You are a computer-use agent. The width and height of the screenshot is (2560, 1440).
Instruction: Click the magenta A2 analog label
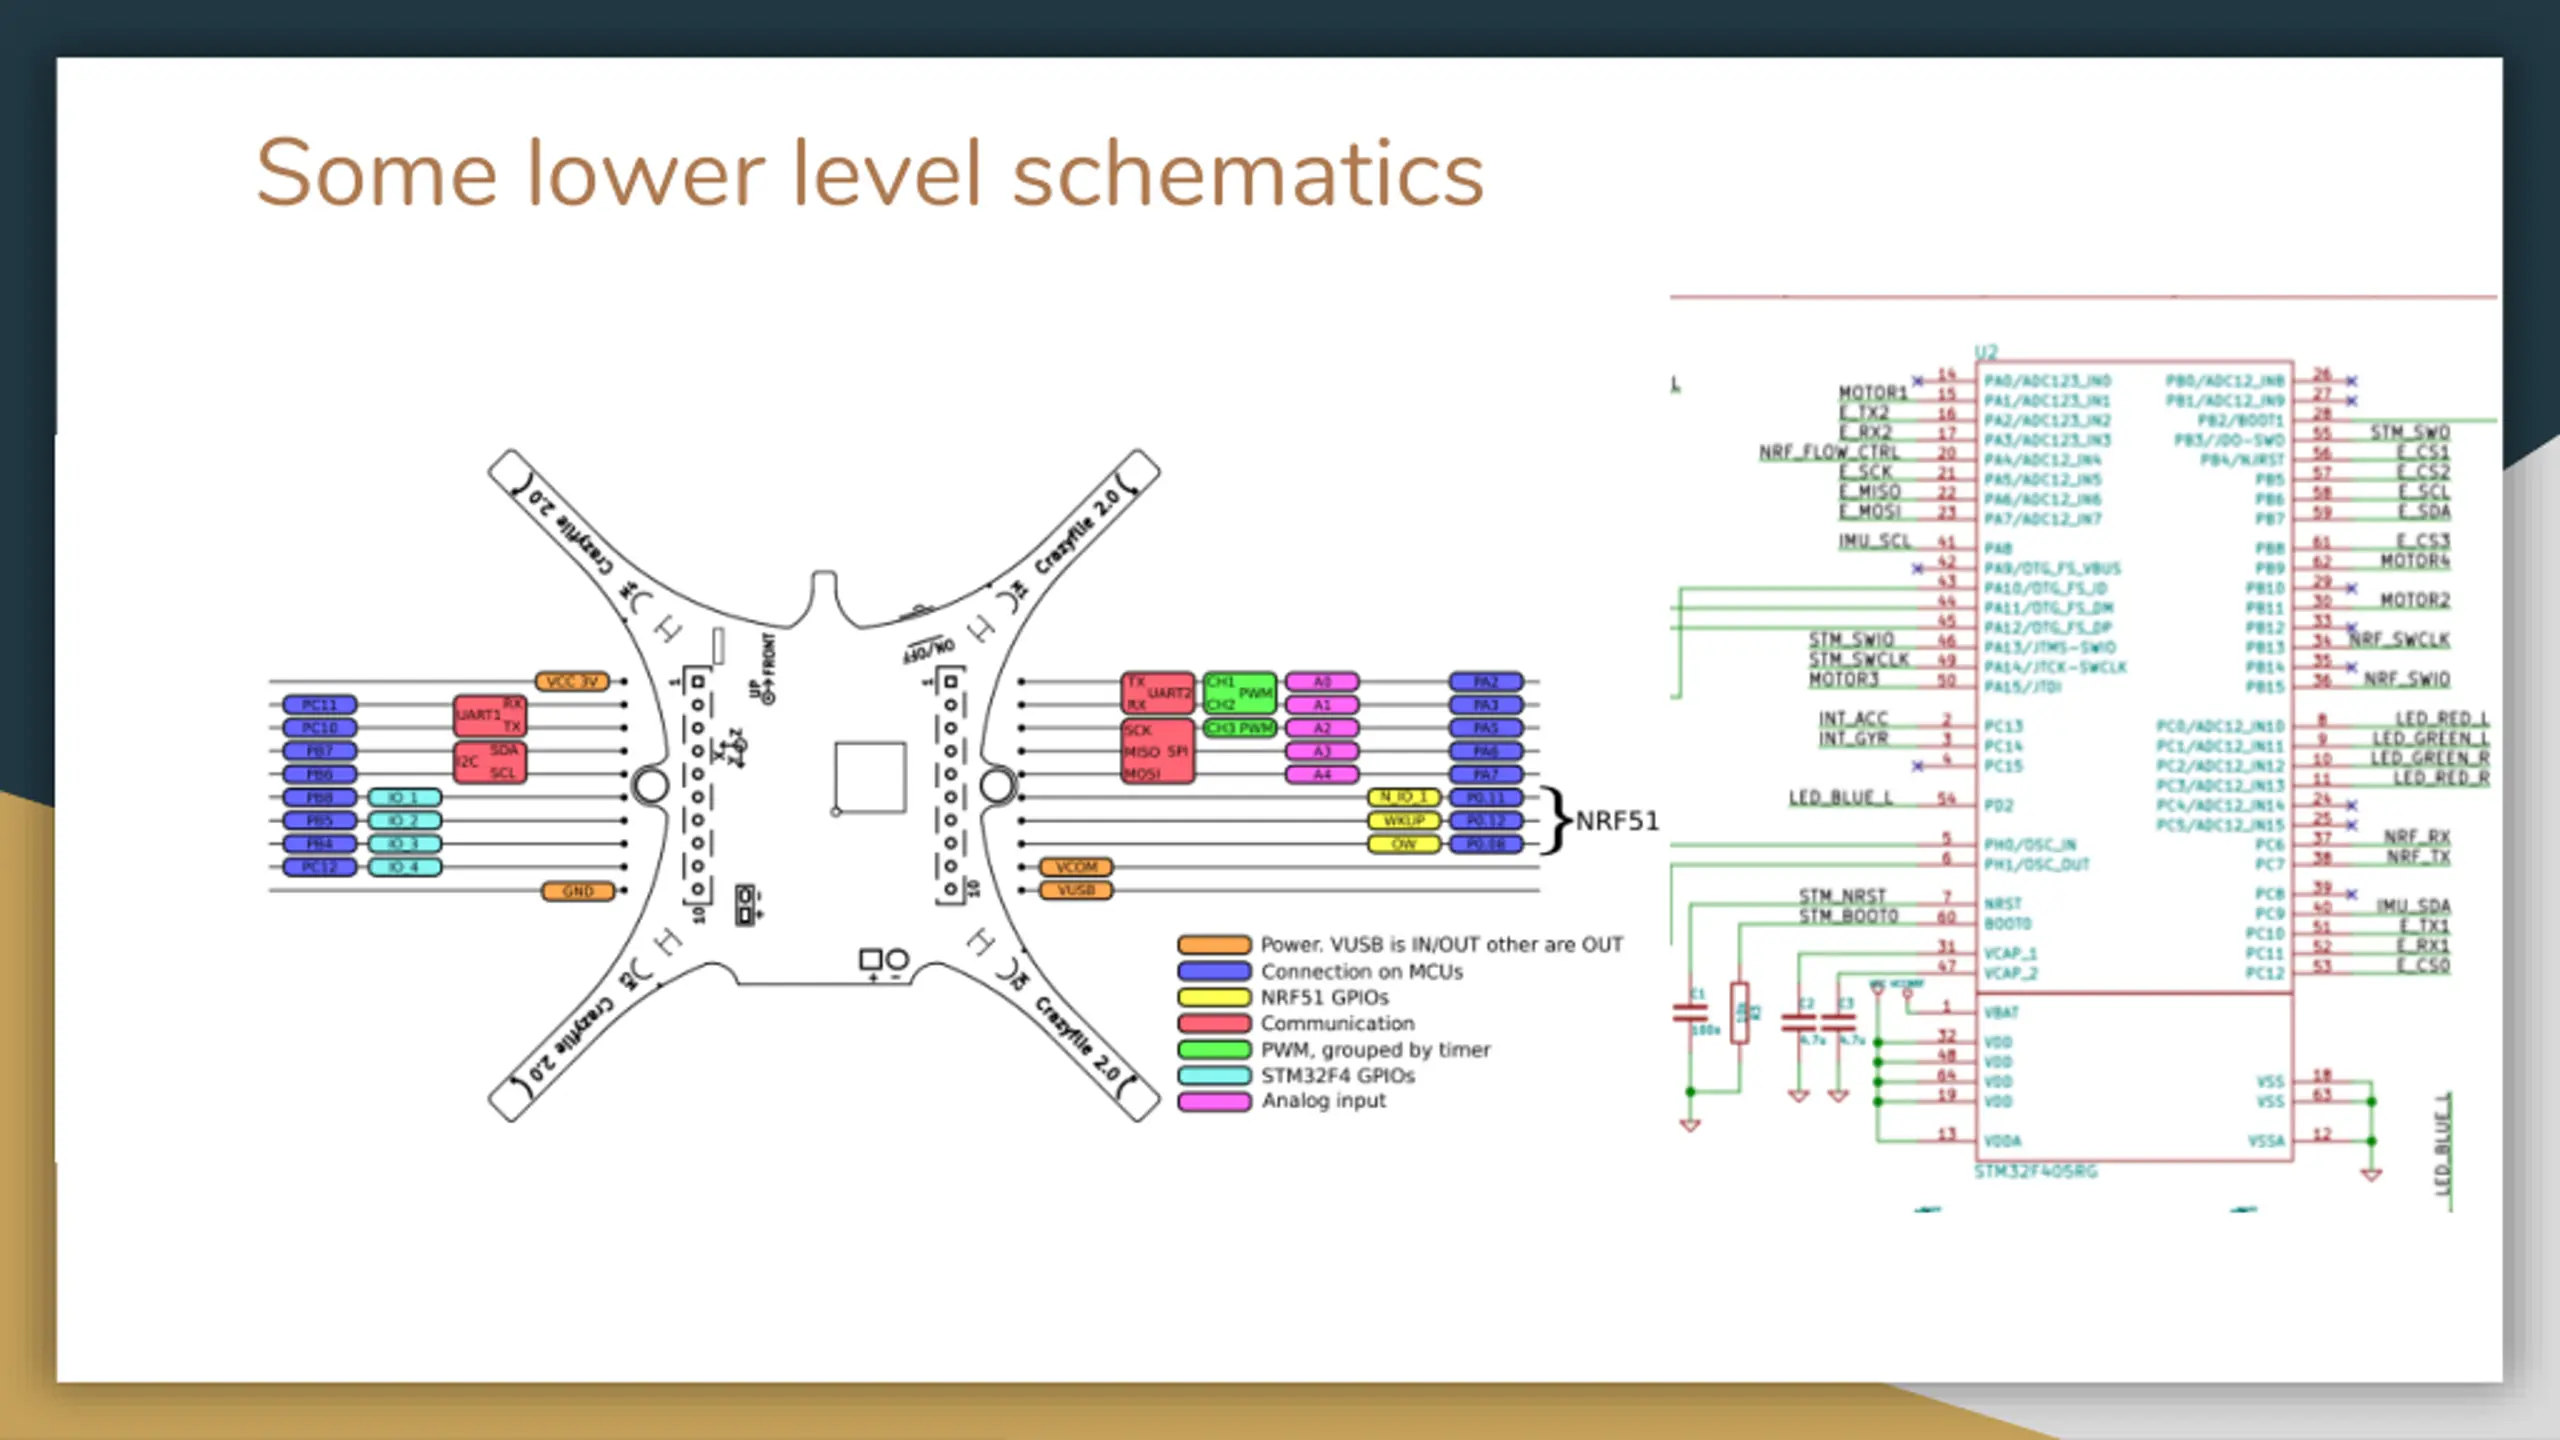(1322, 728)
